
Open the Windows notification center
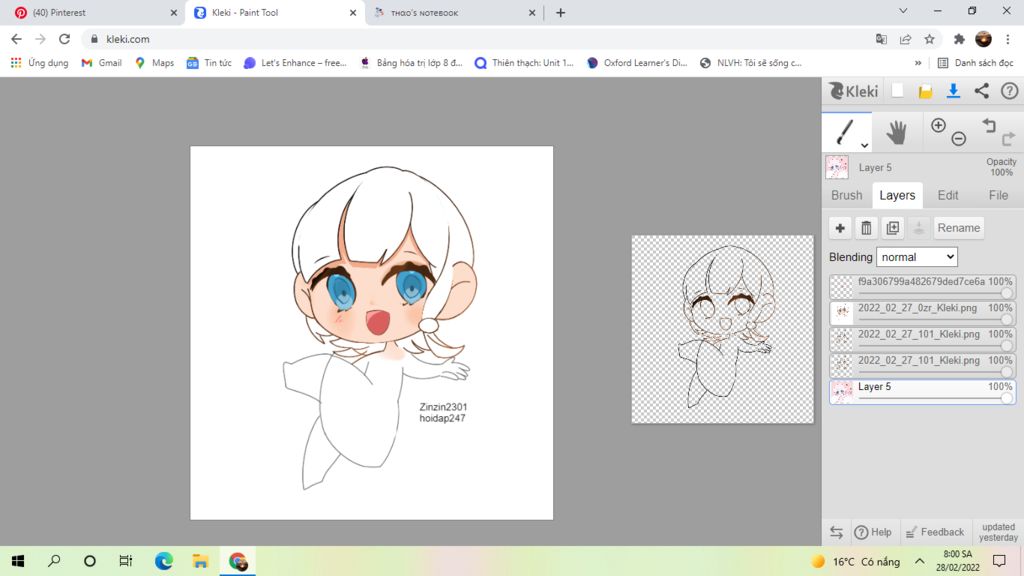pyautogui.click(x=999, y=561)
